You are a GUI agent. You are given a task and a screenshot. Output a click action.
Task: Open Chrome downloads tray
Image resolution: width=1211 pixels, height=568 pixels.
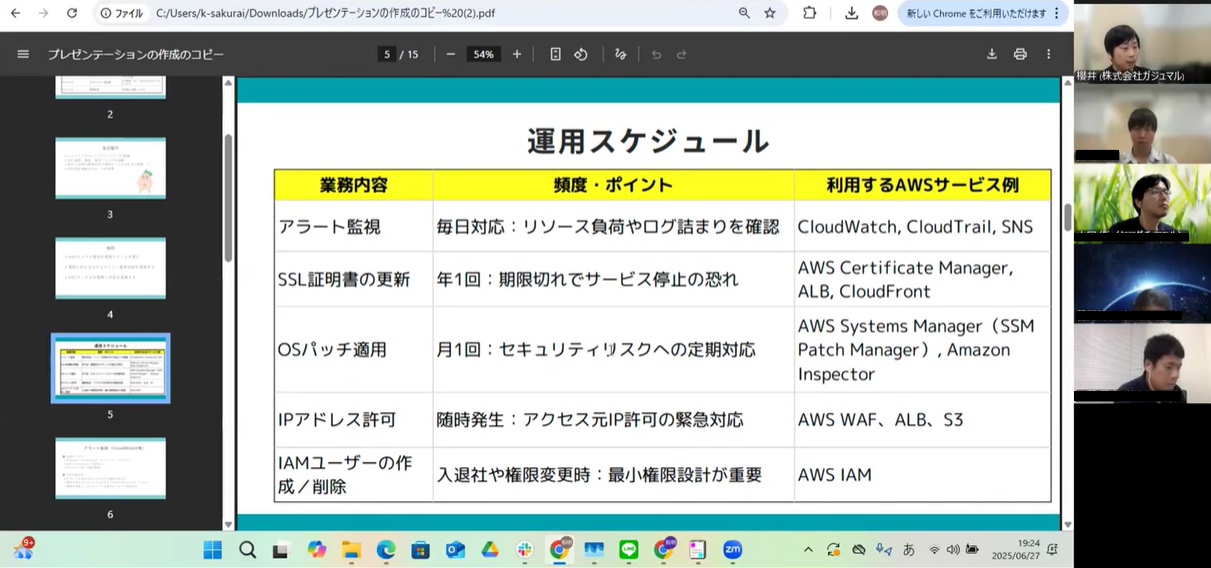[x=851, y=13]
